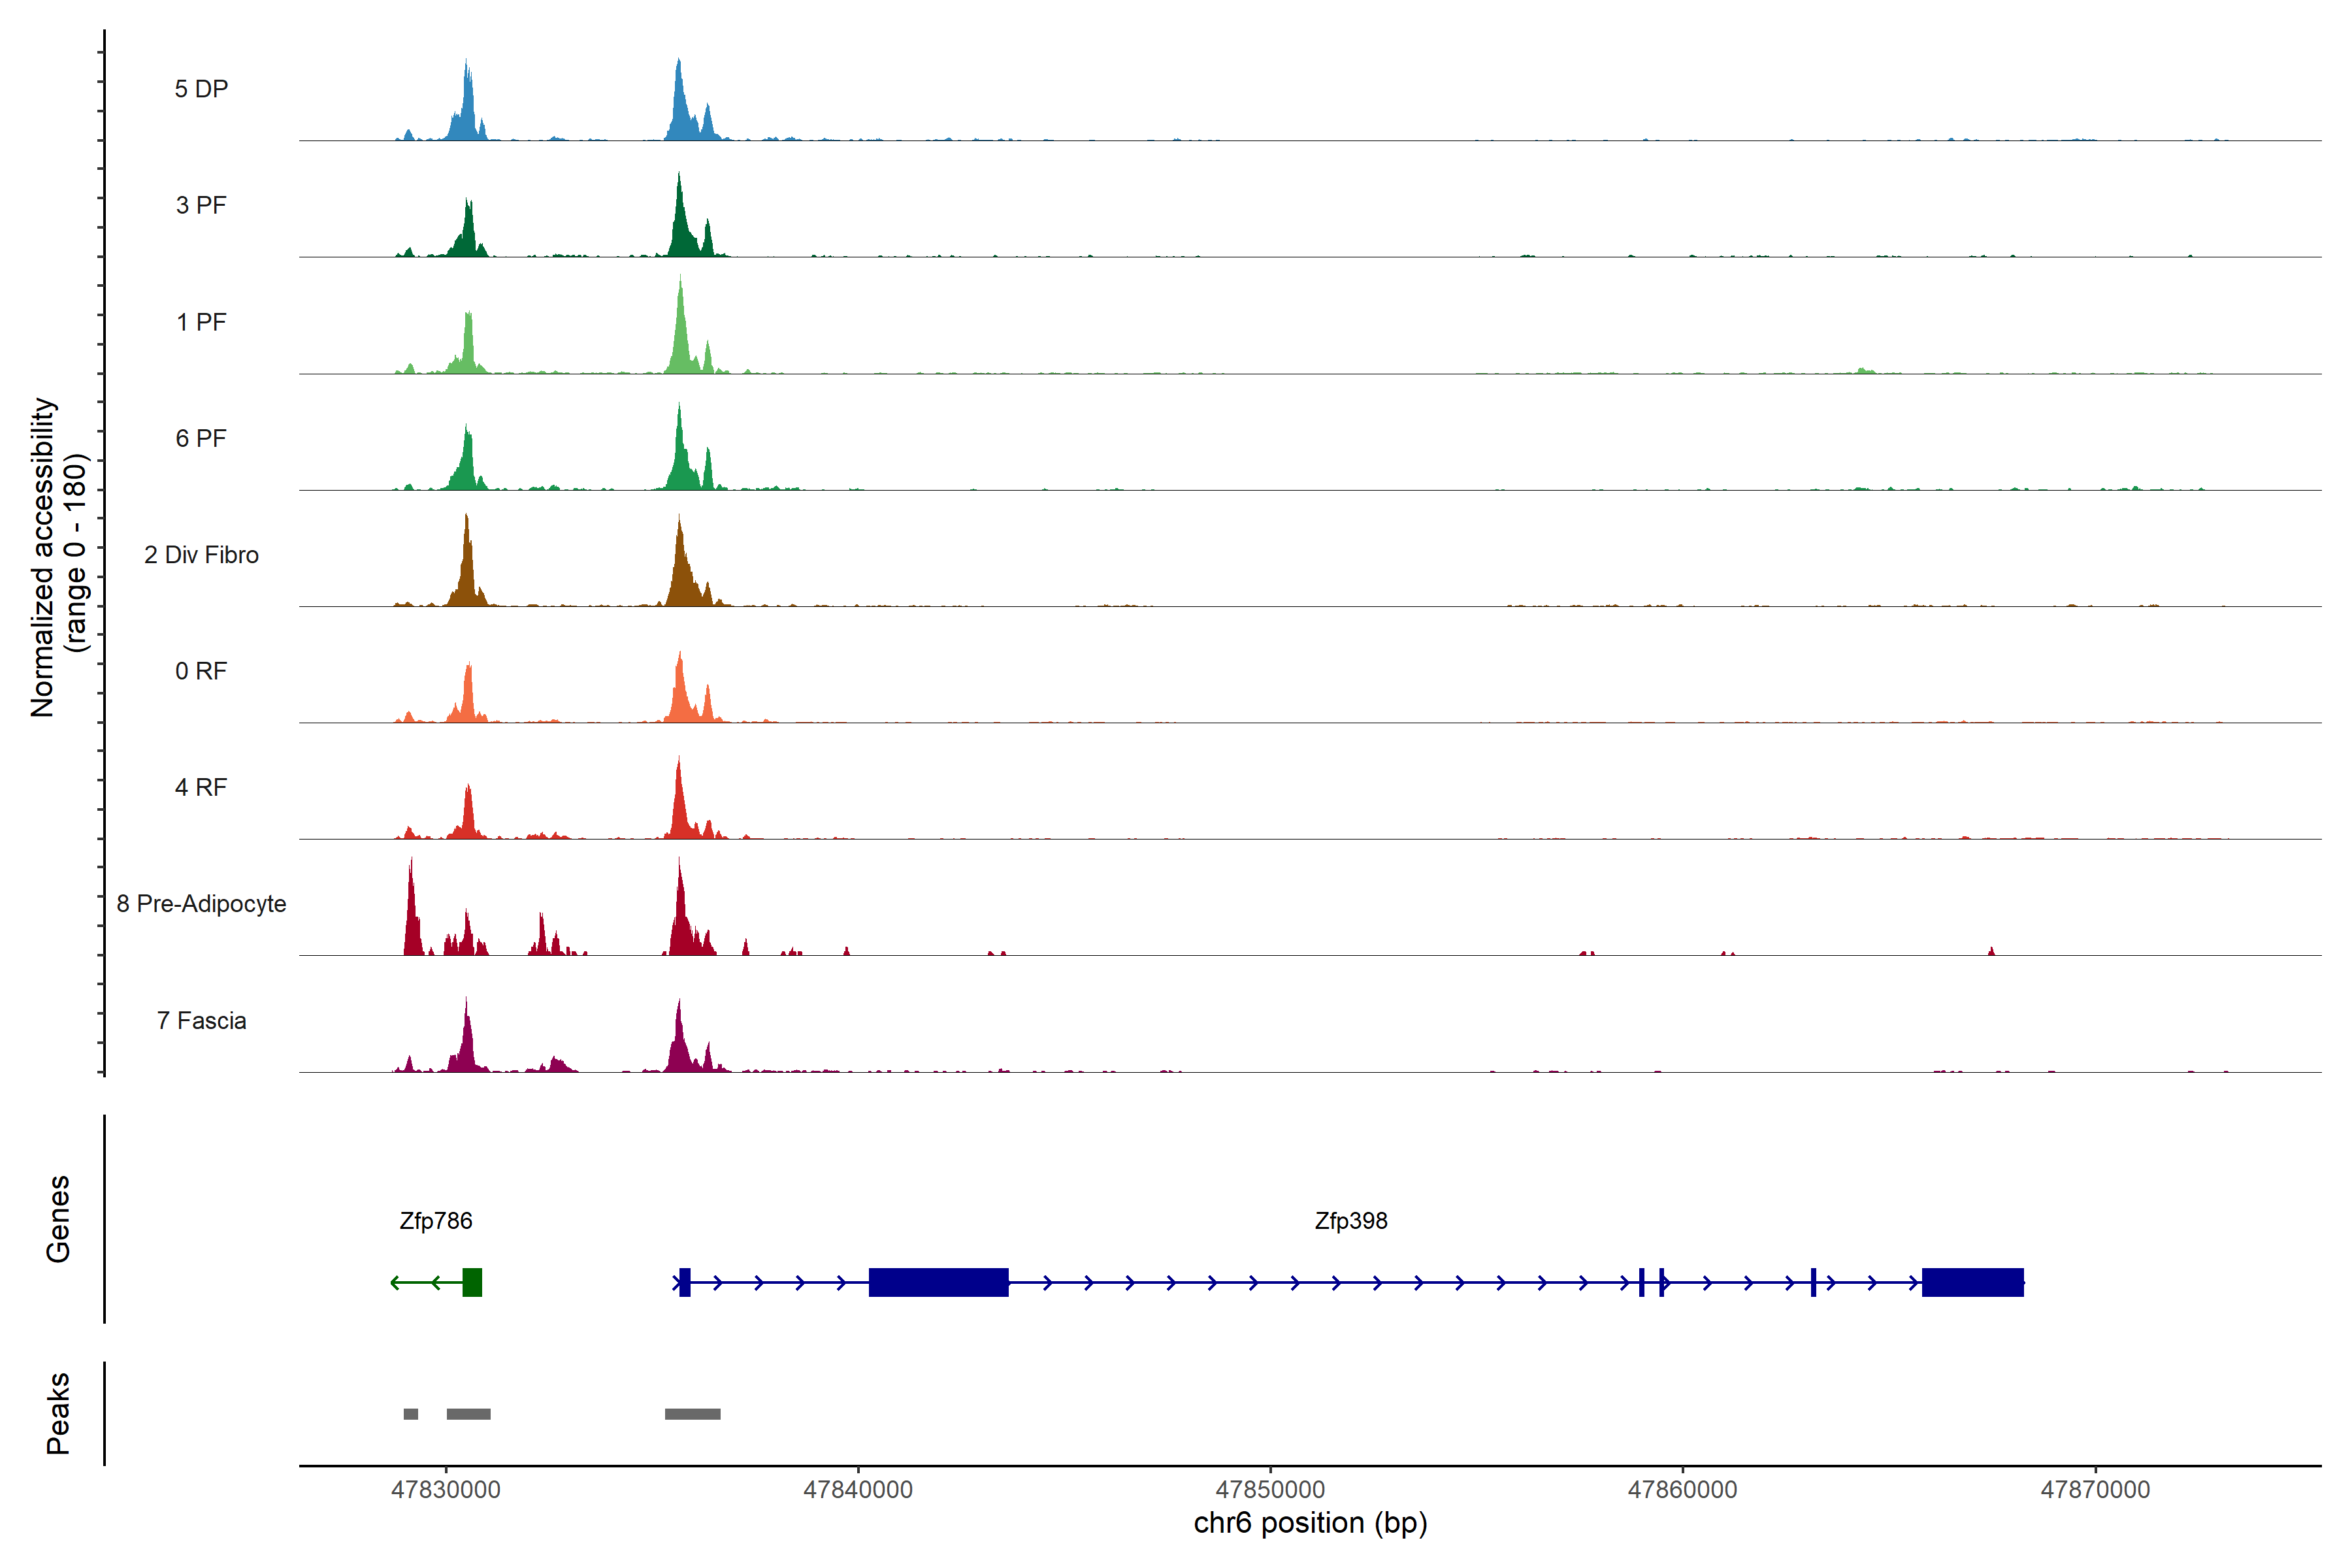The width and height of the screenshot is (2352, 1568).
Task: Click the Peaks panel label
Action: coord(58,1413)
